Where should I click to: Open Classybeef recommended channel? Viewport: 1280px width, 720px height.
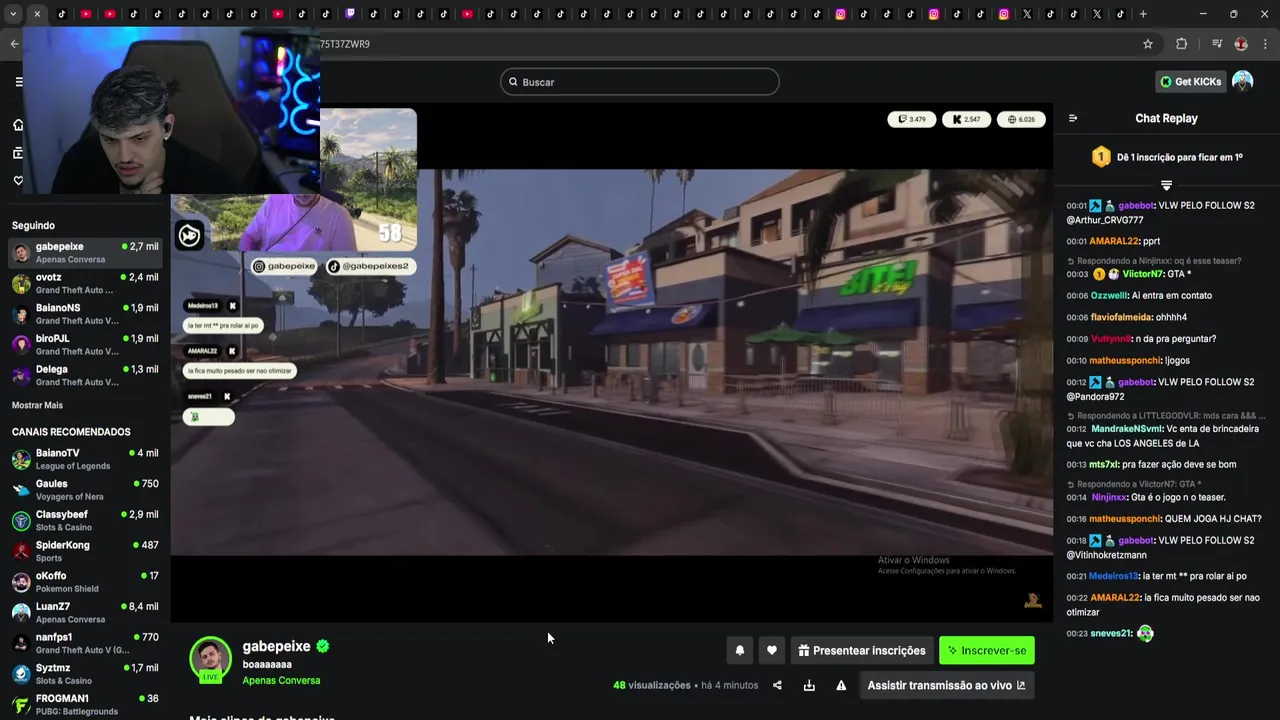85,520
